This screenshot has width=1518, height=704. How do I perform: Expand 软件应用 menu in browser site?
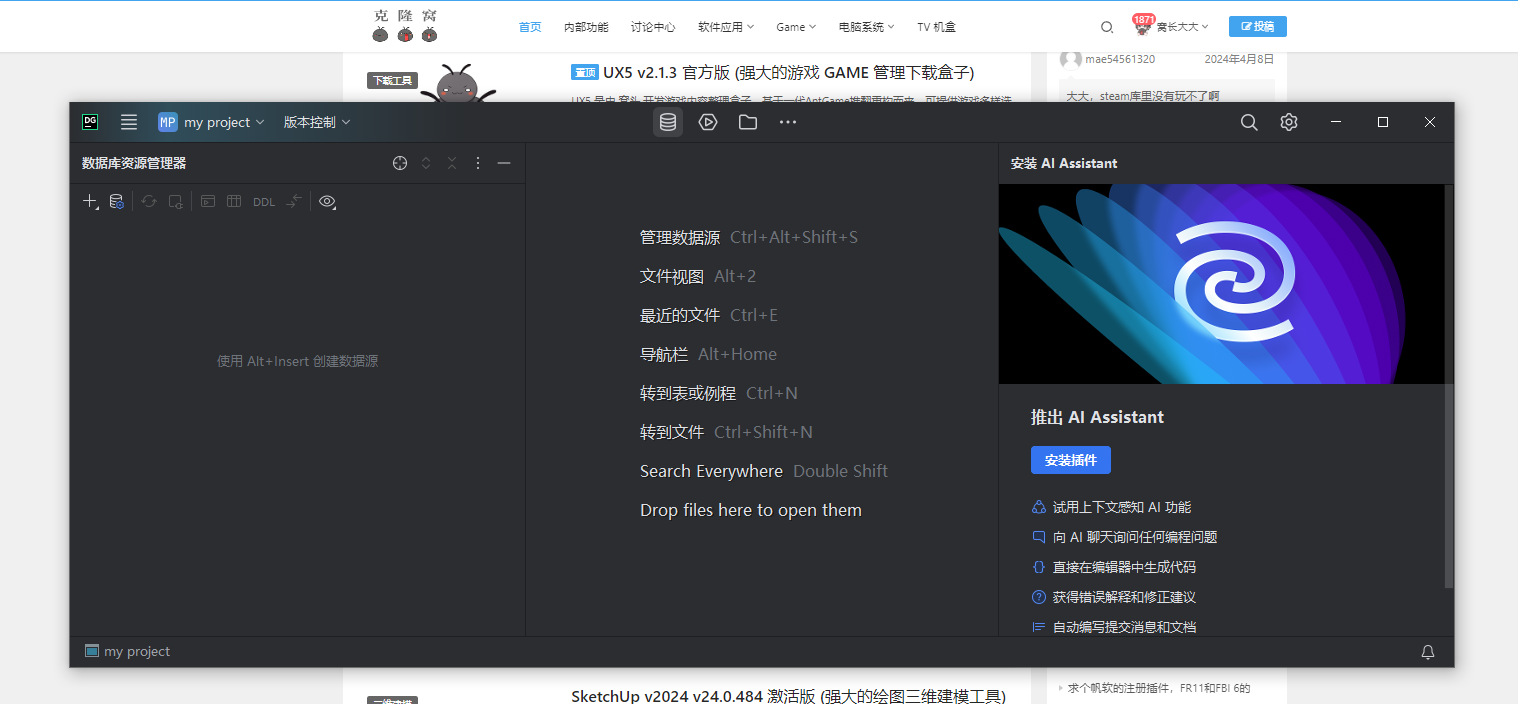[726, 27]
